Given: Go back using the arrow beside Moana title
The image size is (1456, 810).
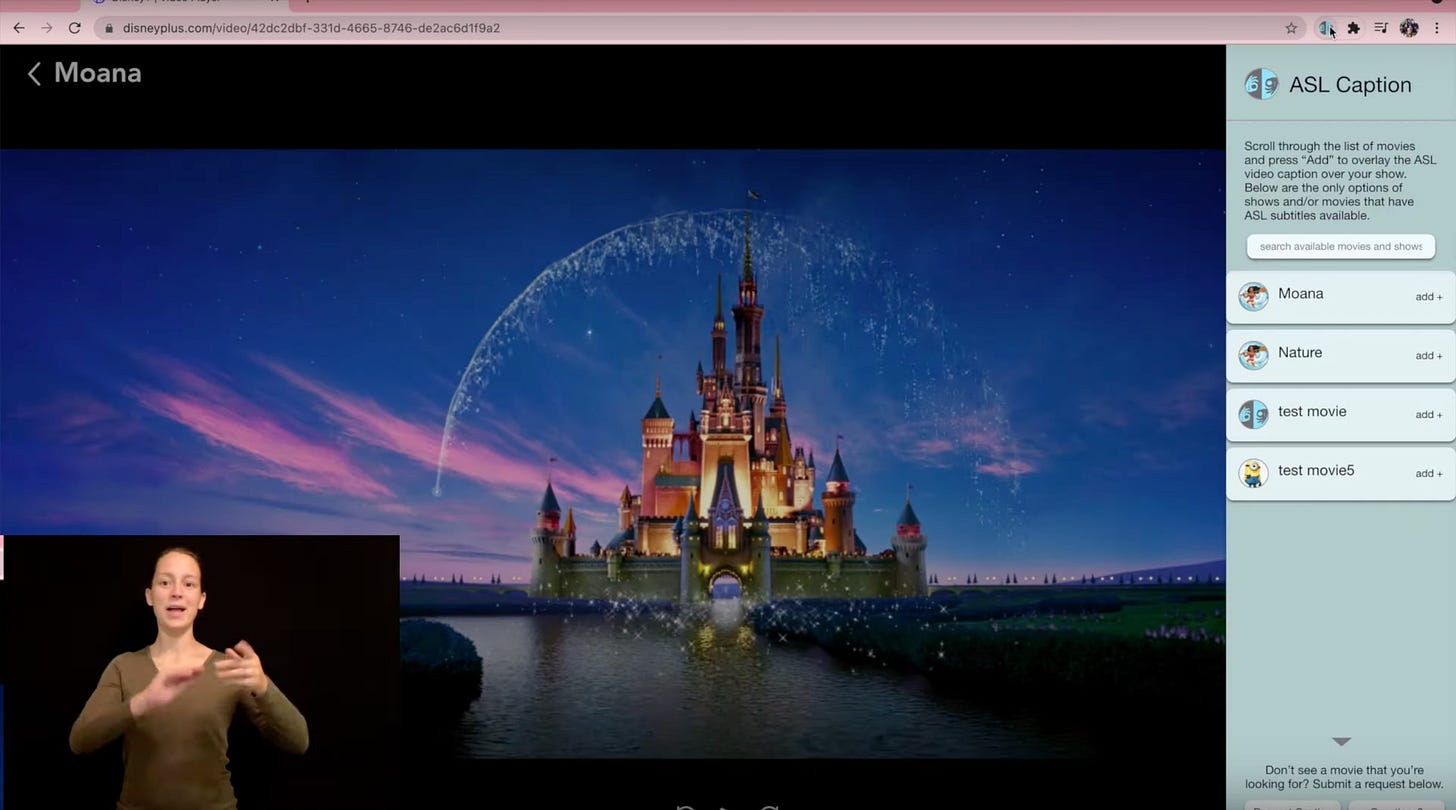Looking at the screenshot, I should (34, 73).
